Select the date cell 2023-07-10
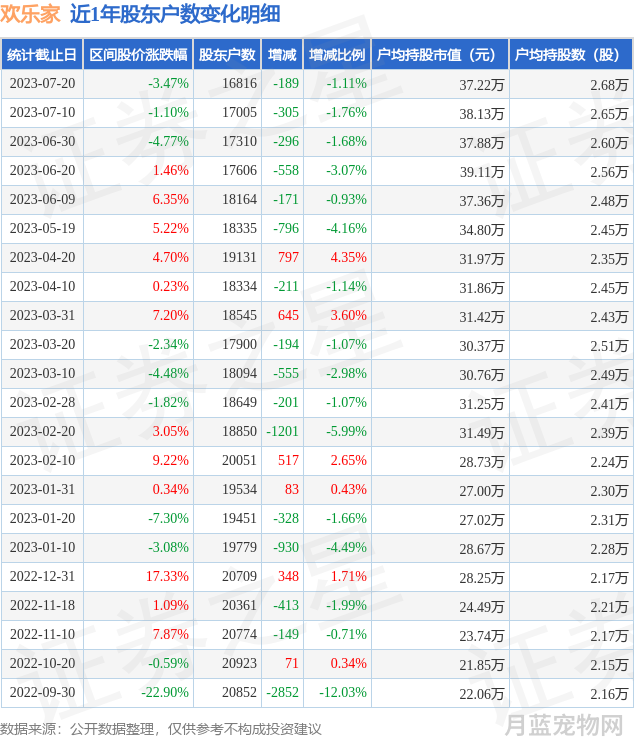This screenshot has width=634, height=738. (42, 112)
